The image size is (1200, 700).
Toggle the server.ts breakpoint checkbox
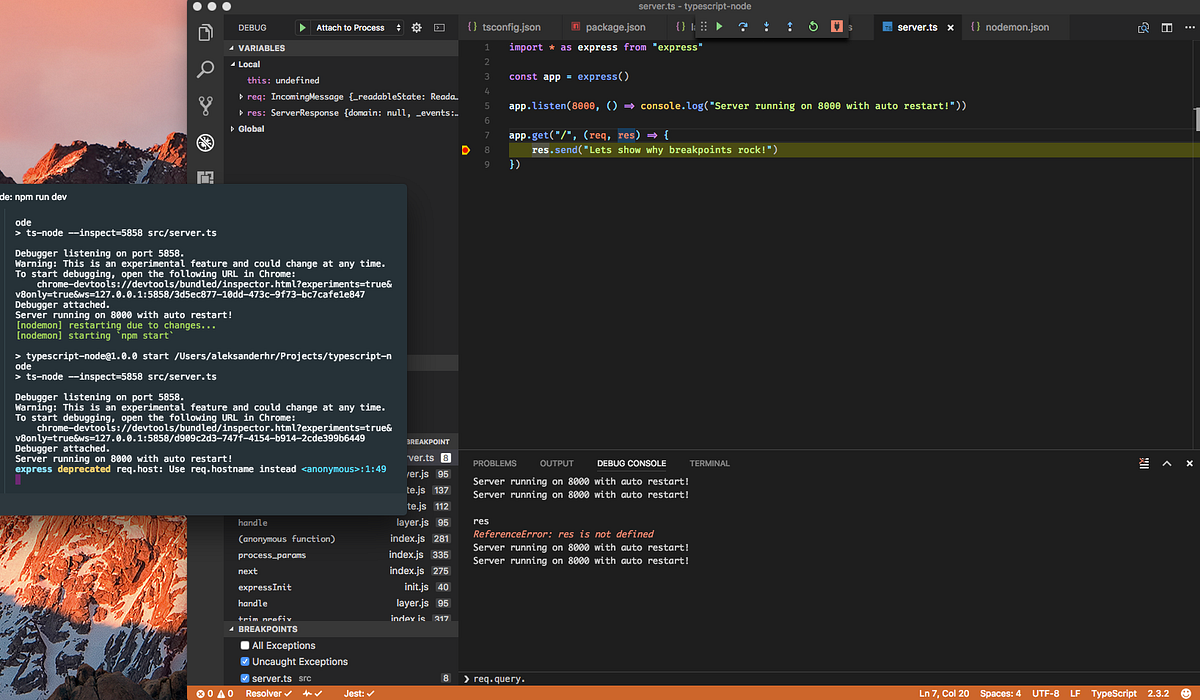pyautogui.click(x=244, y=678)
